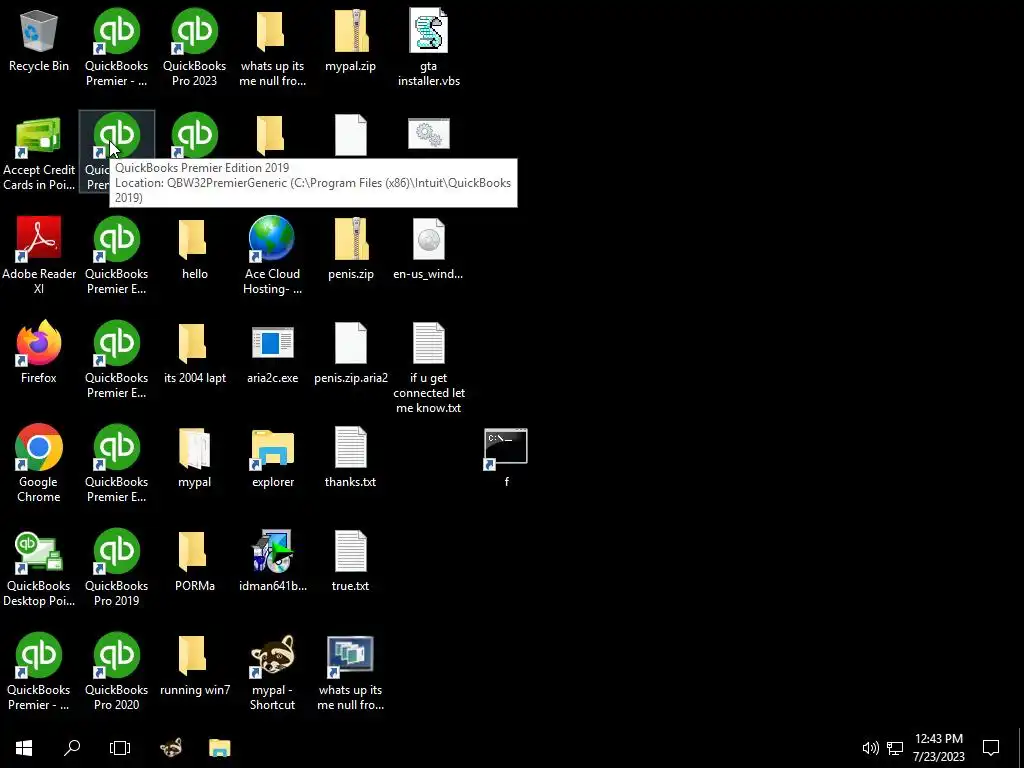Open the notification center icon
Viewport: 1024px width, 768px height.
(x=991, y=748)
